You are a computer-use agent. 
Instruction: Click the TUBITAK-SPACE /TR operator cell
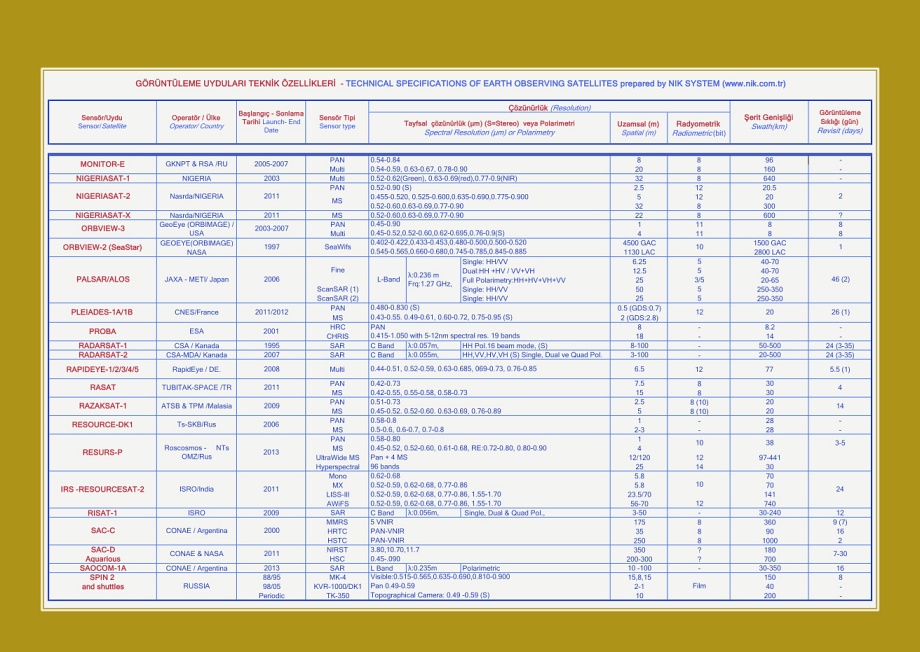tap(196, 387)
